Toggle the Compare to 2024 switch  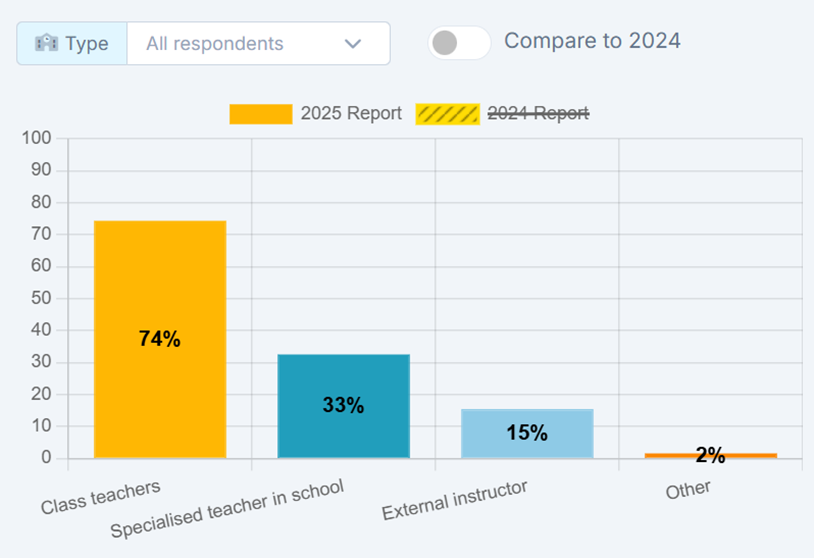(x=459, y=43)
